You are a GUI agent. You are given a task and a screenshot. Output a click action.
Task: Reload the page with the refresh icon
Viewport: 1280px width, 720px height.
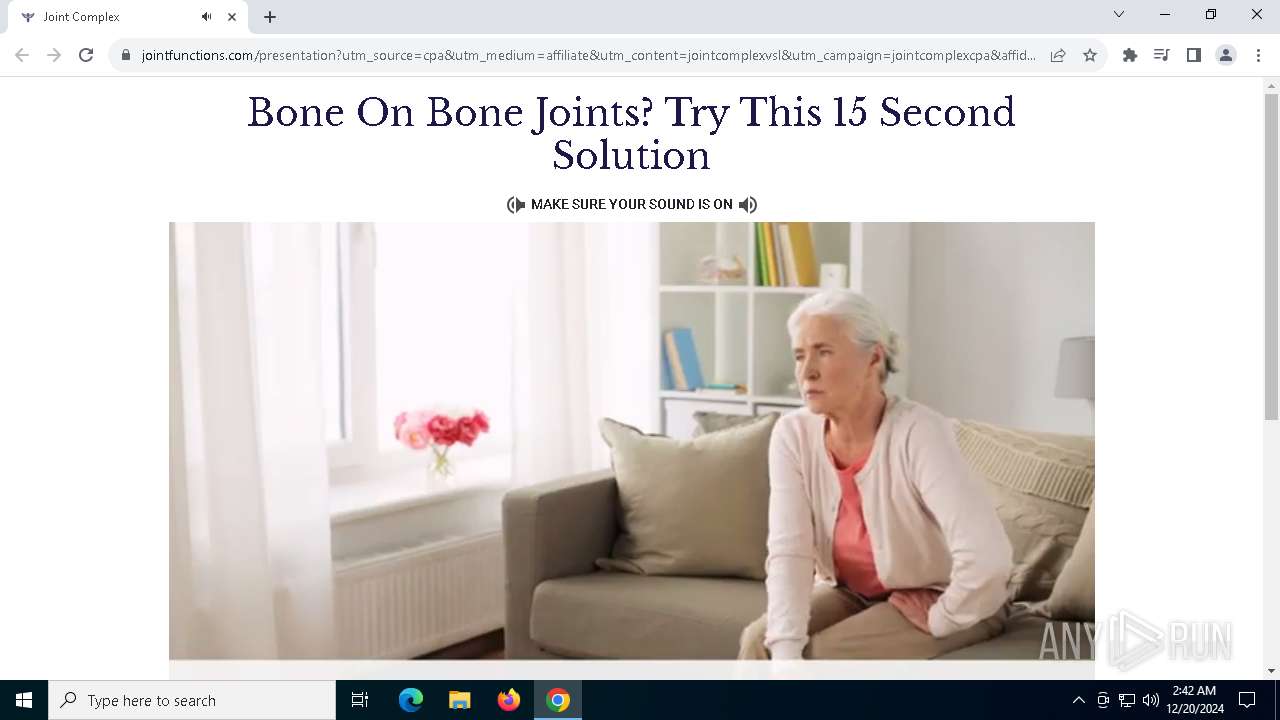[x=86, y=55]
